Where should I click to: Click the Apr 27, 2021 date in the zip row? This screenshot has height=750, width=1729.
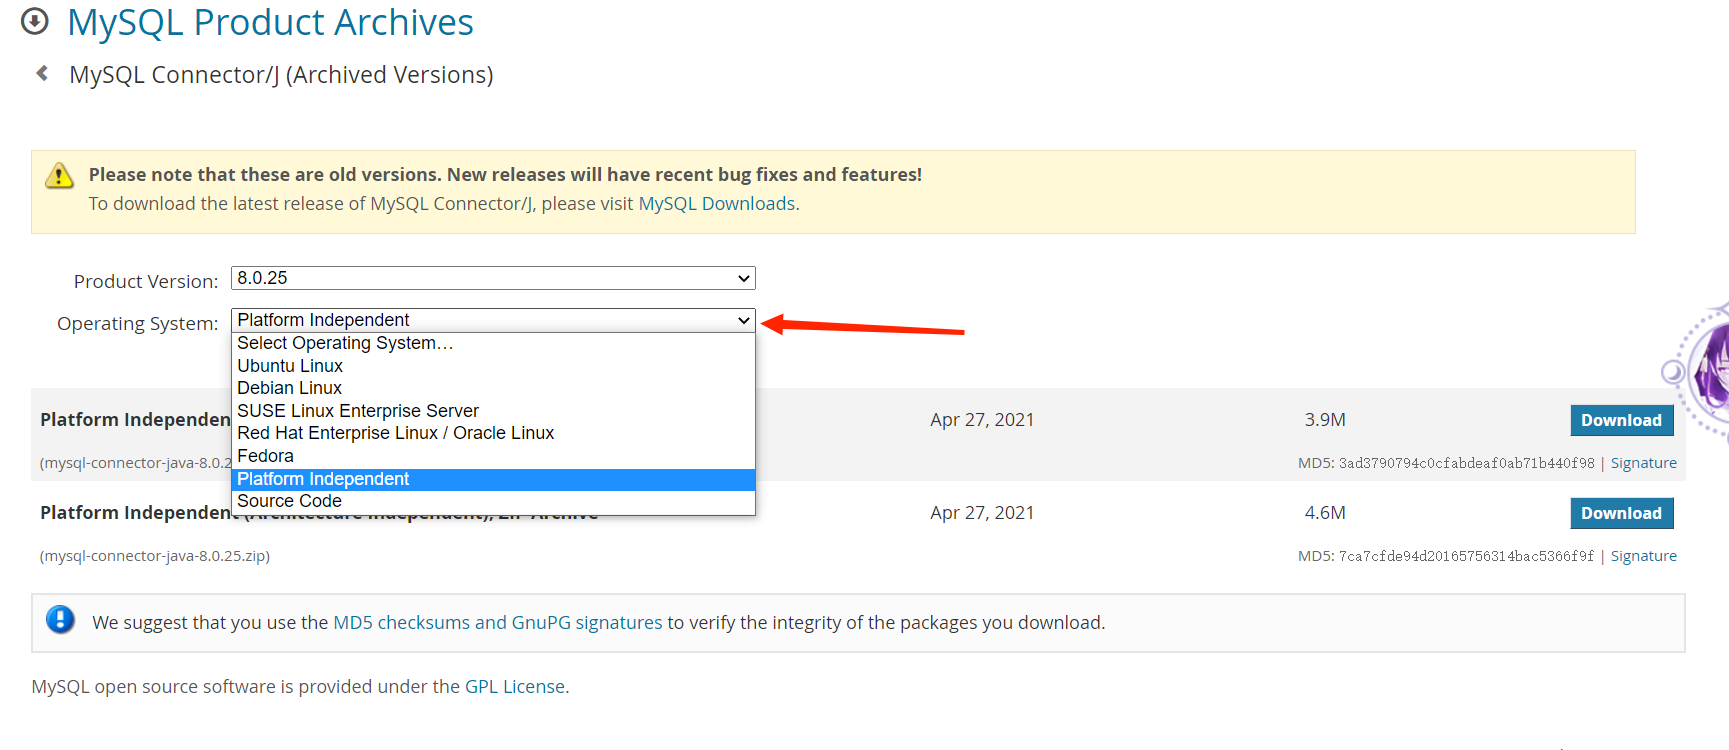[982, 513]
